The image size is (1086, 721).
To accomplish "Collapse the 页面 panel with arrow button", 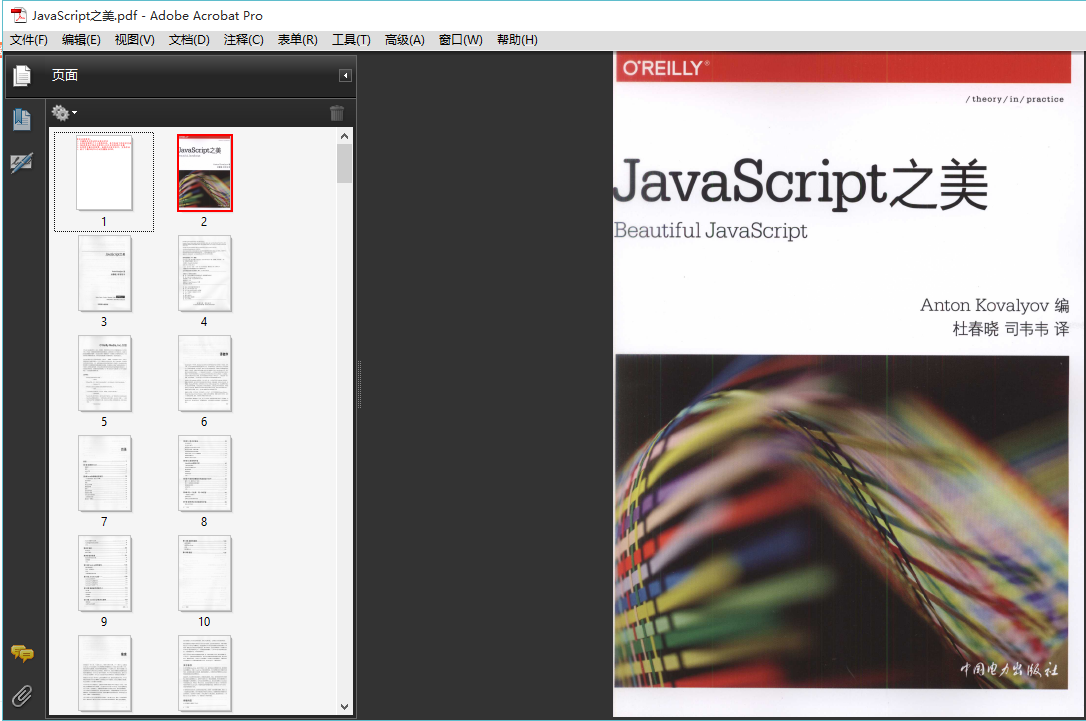I will point(345,75).
